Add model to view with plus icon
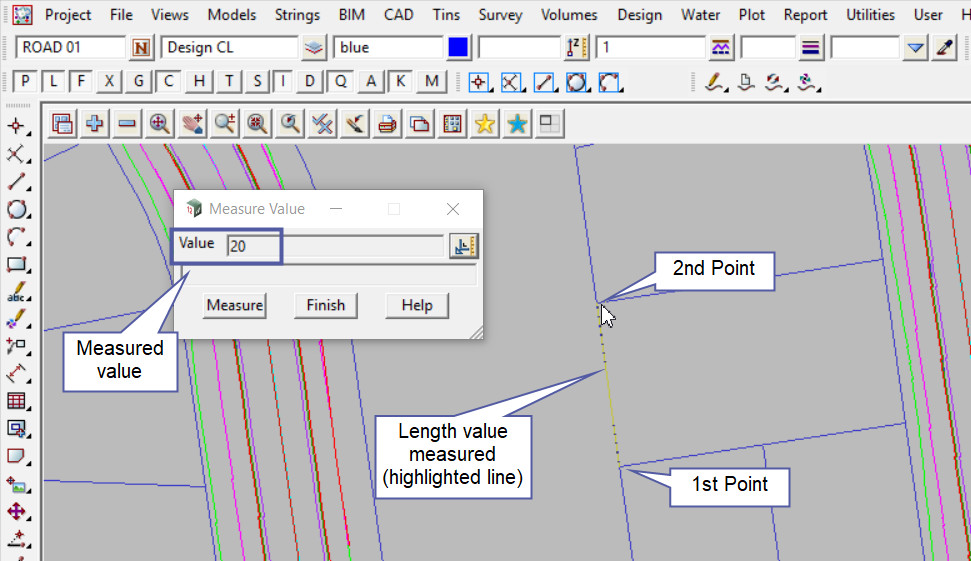Screen dimensions: 971x561 (x=94, y=124)
